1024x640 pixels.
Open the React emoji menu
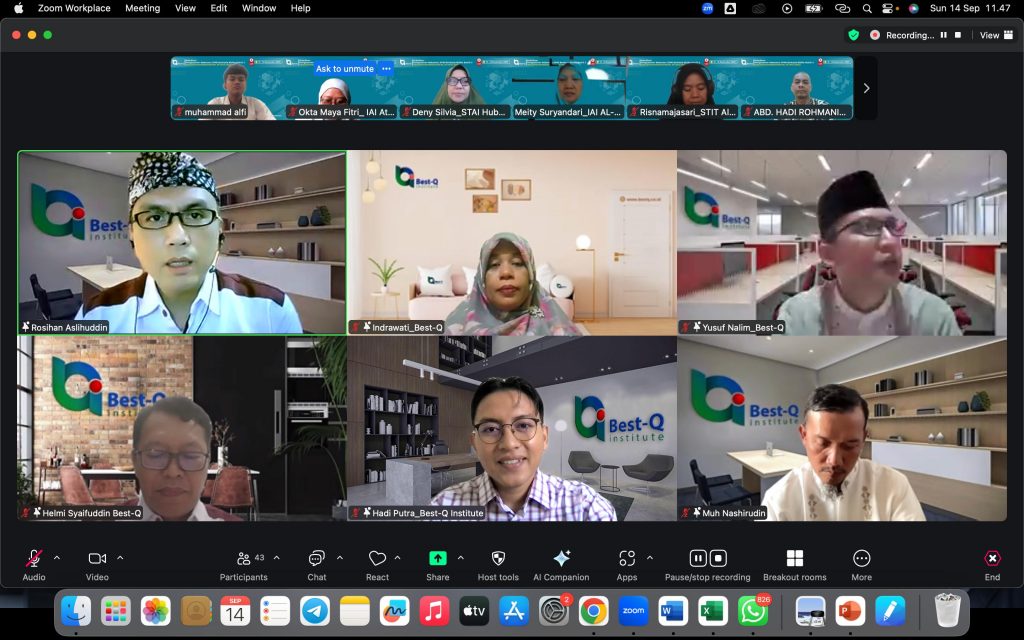point(377,559)
